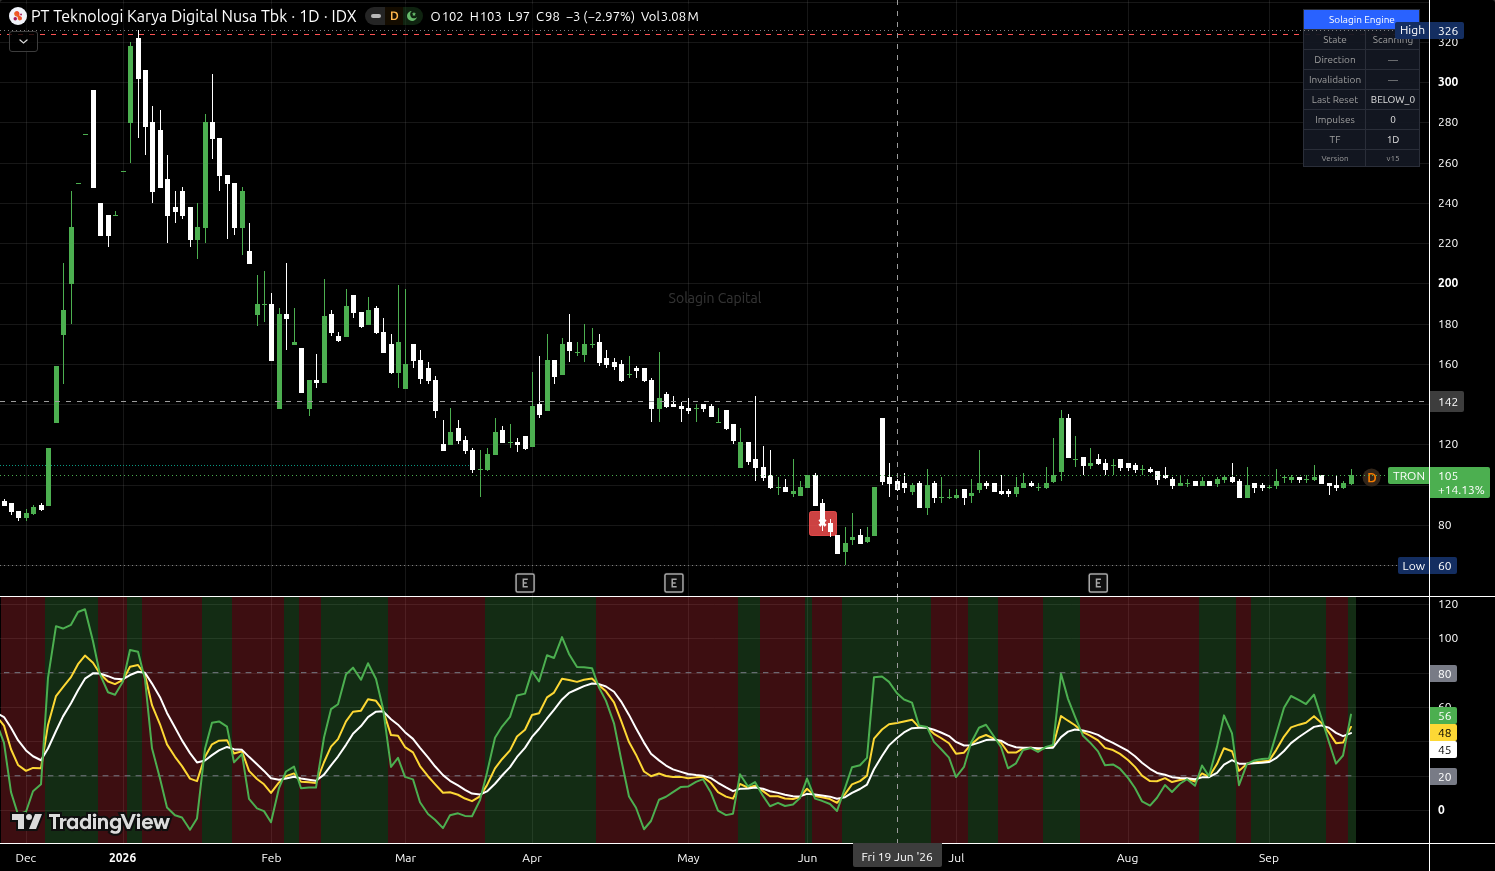
Task: Click the gray minus status pill icon
Action: click(376, 16)
